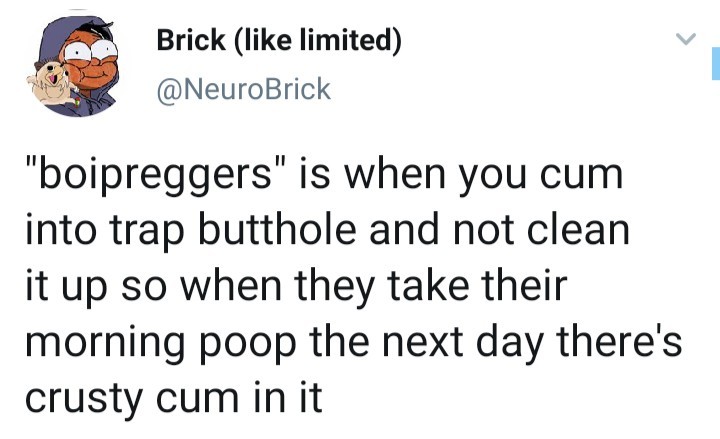Open Brick's cartoon profile avatar

(74, 66)
